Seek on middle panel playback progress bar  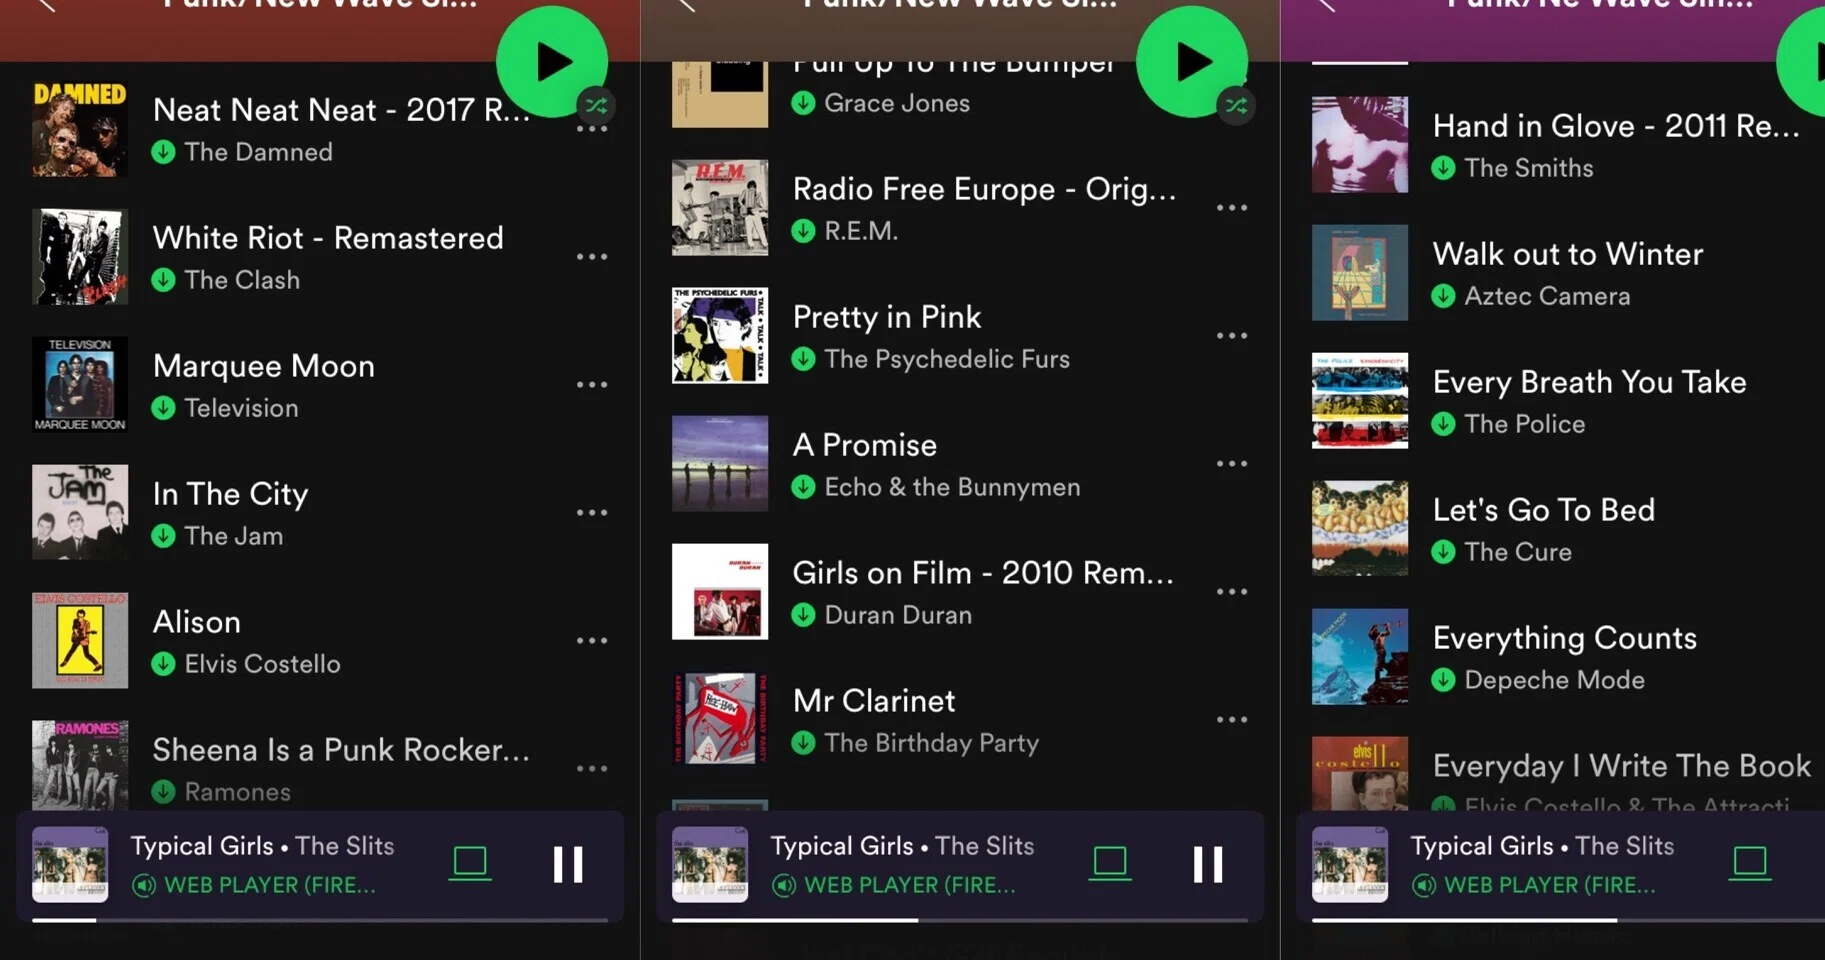(960, 920)
